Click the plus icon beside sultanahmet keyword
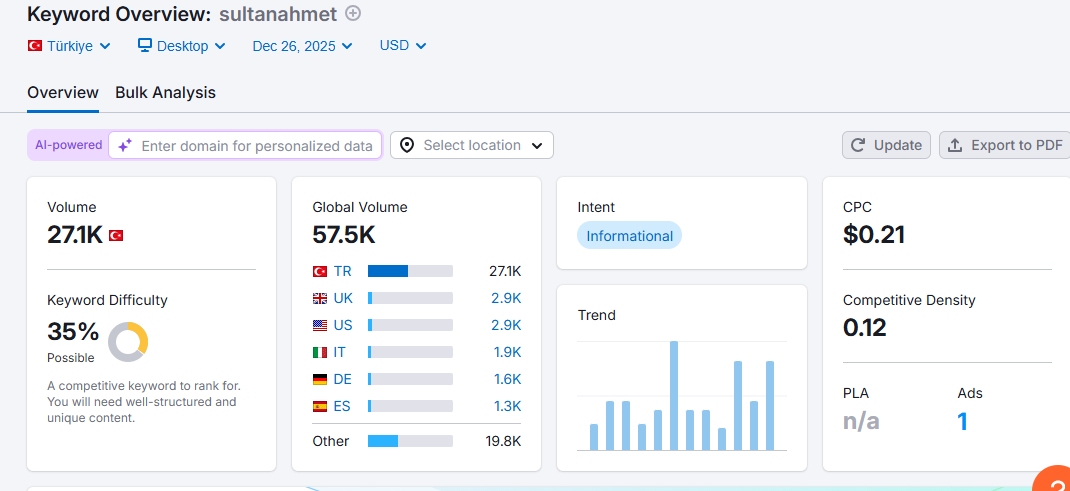The height and width of the screenshot is (491, 1070). [x=353, y=13]
